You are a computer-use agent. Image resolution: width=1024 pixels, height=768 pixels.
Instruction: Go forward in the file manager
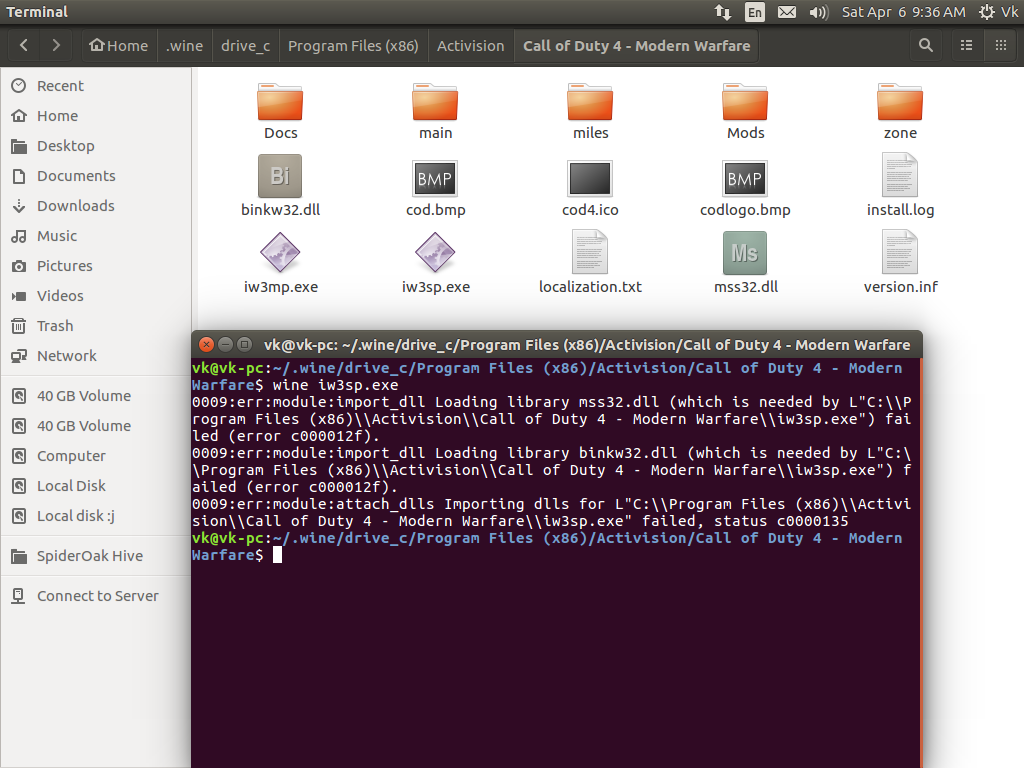[56, 46]
